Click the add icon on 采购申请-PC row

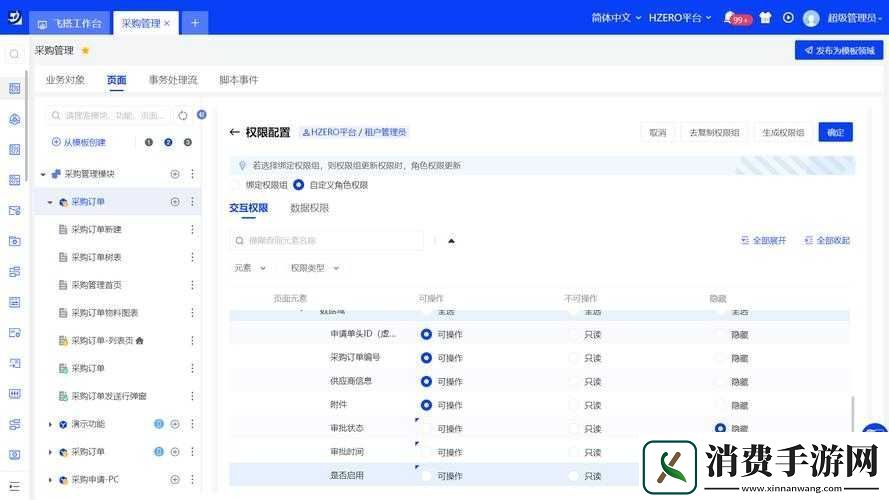(x=175, y=480)
